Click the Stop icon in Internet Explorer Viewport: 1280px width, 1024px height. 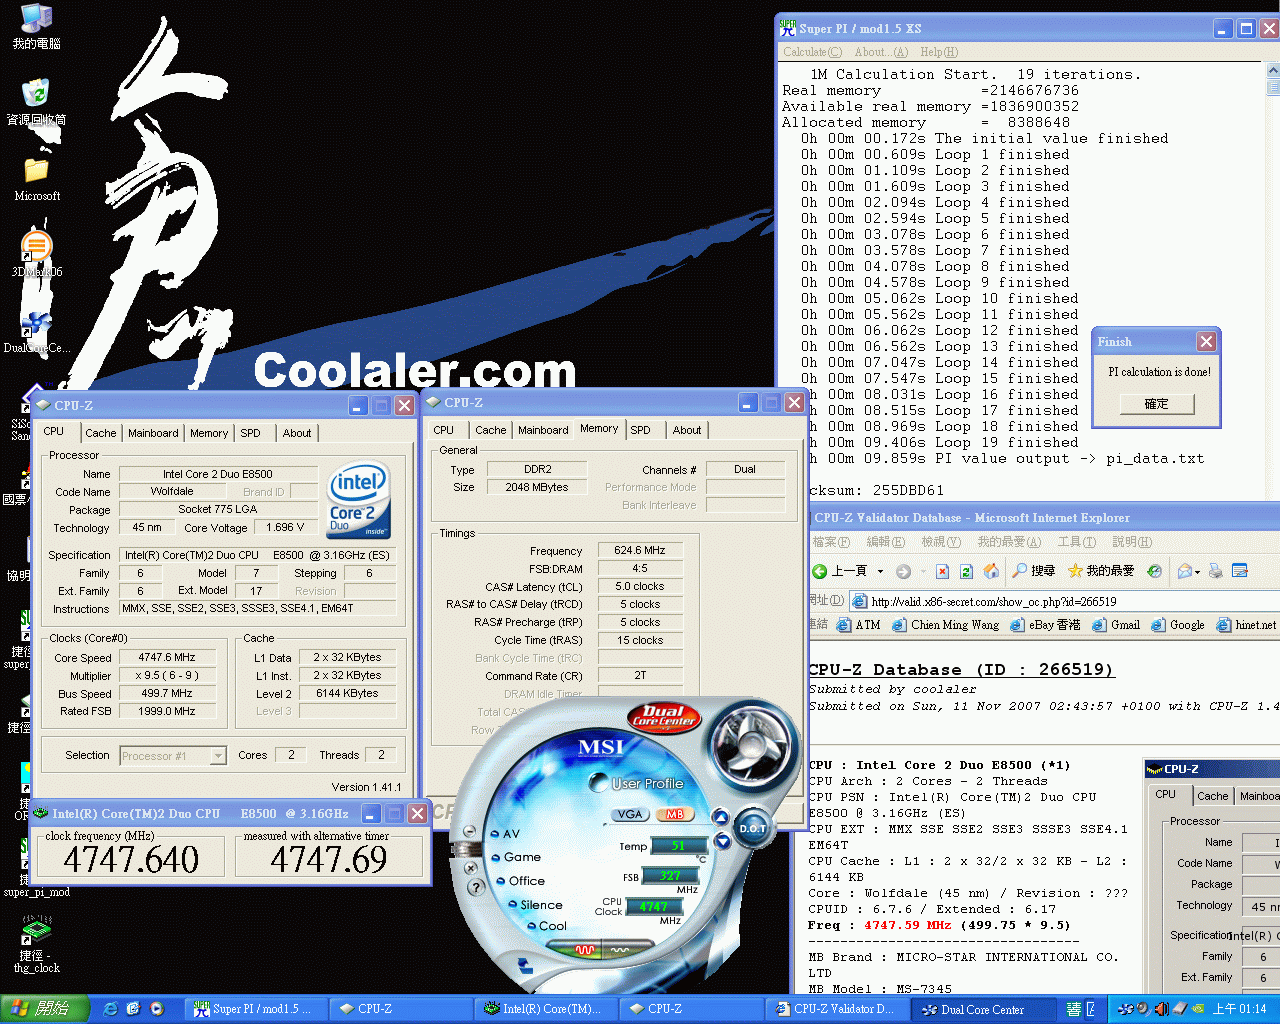pos(942,571)
